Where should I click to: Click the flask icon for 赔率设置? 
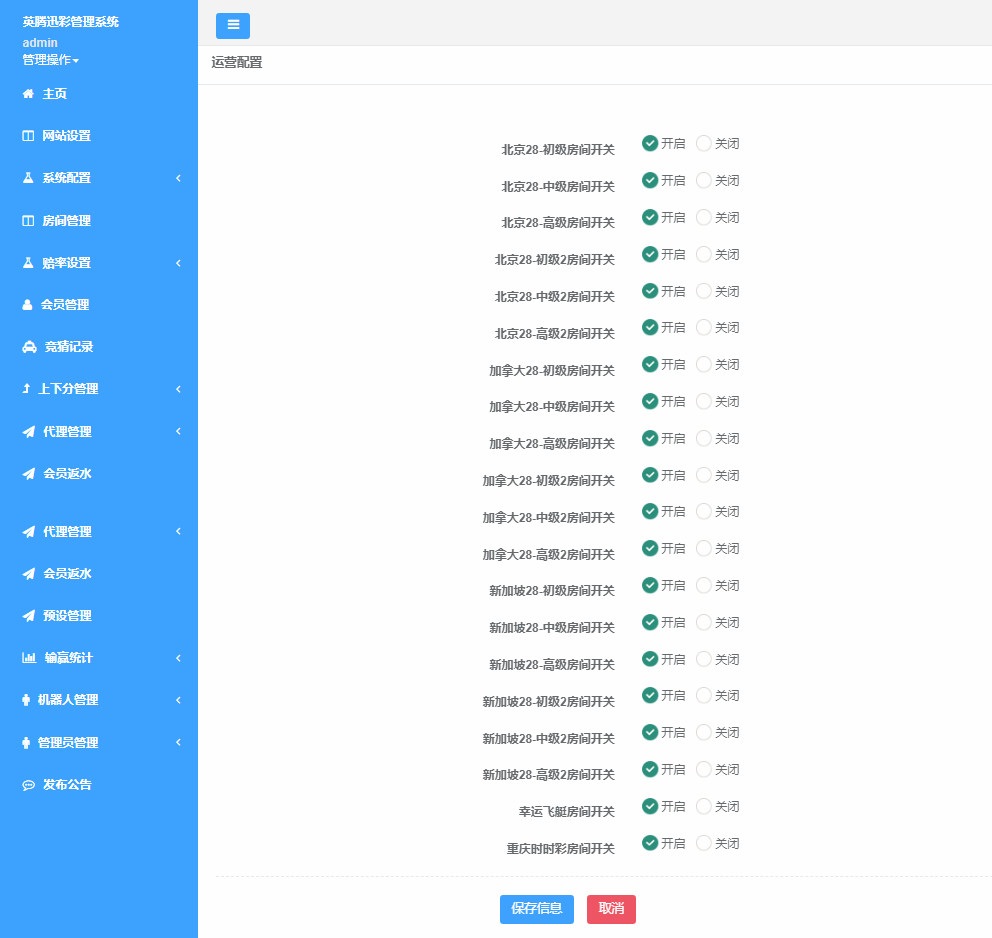[28, 263]
